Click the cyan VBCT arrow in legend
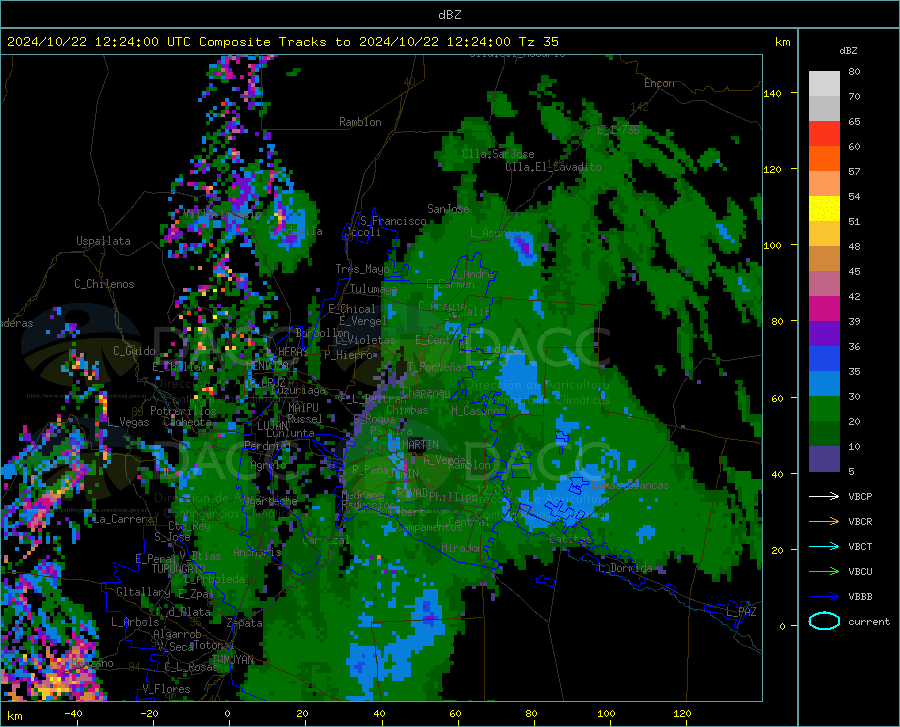This screenshot has height=727, width=900. [x=824, y=546]
